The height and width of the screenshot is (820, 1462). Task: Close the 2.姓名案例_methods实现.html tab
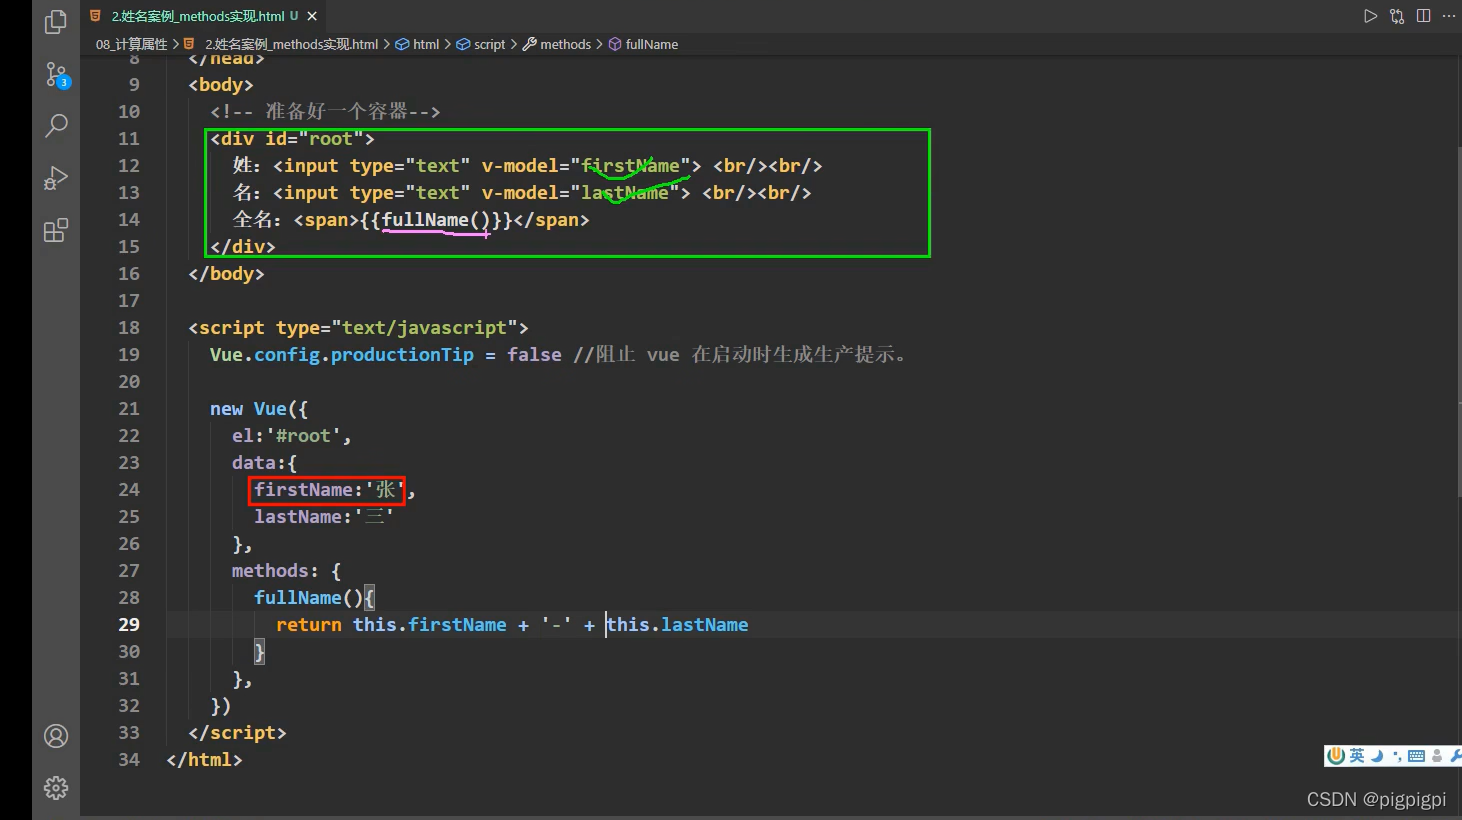tap(312, 16)
